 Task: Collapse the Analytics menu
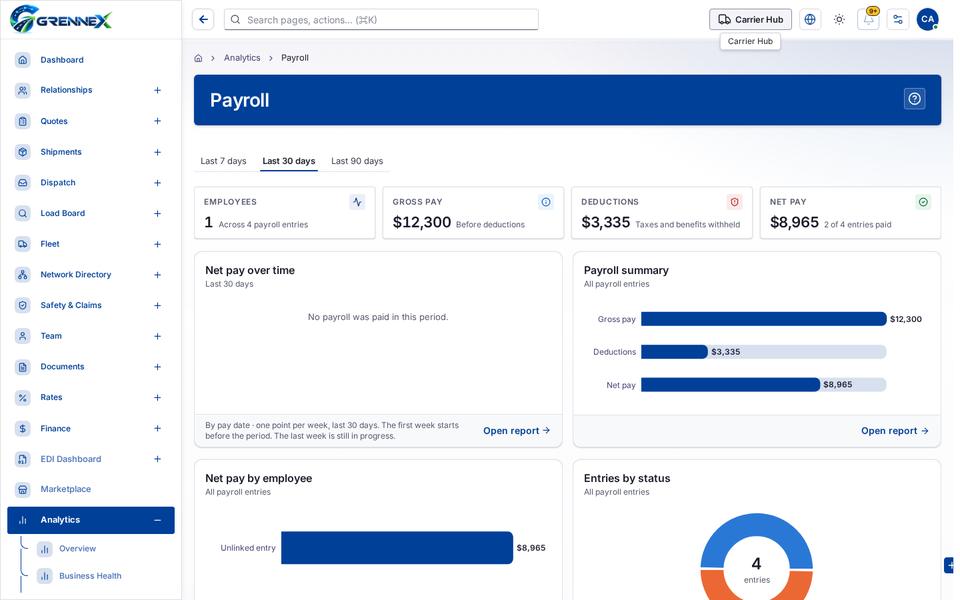click(x=157, y=520)
